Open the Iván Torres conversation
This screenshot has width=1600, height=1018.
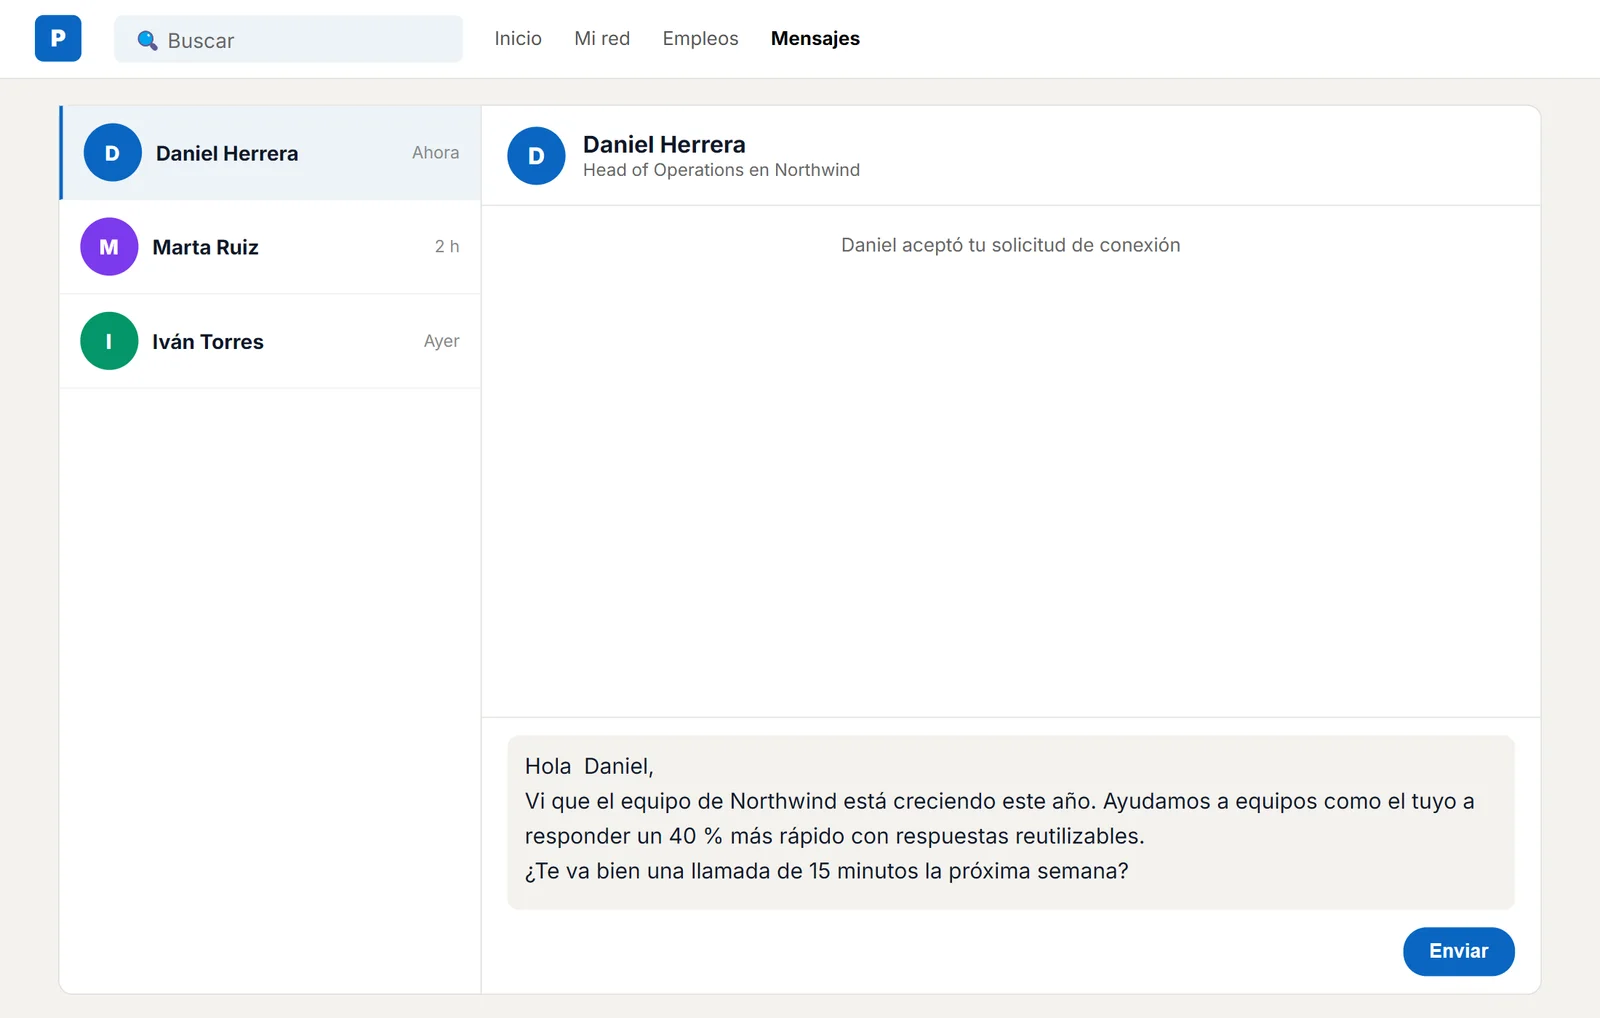[270, 341]
